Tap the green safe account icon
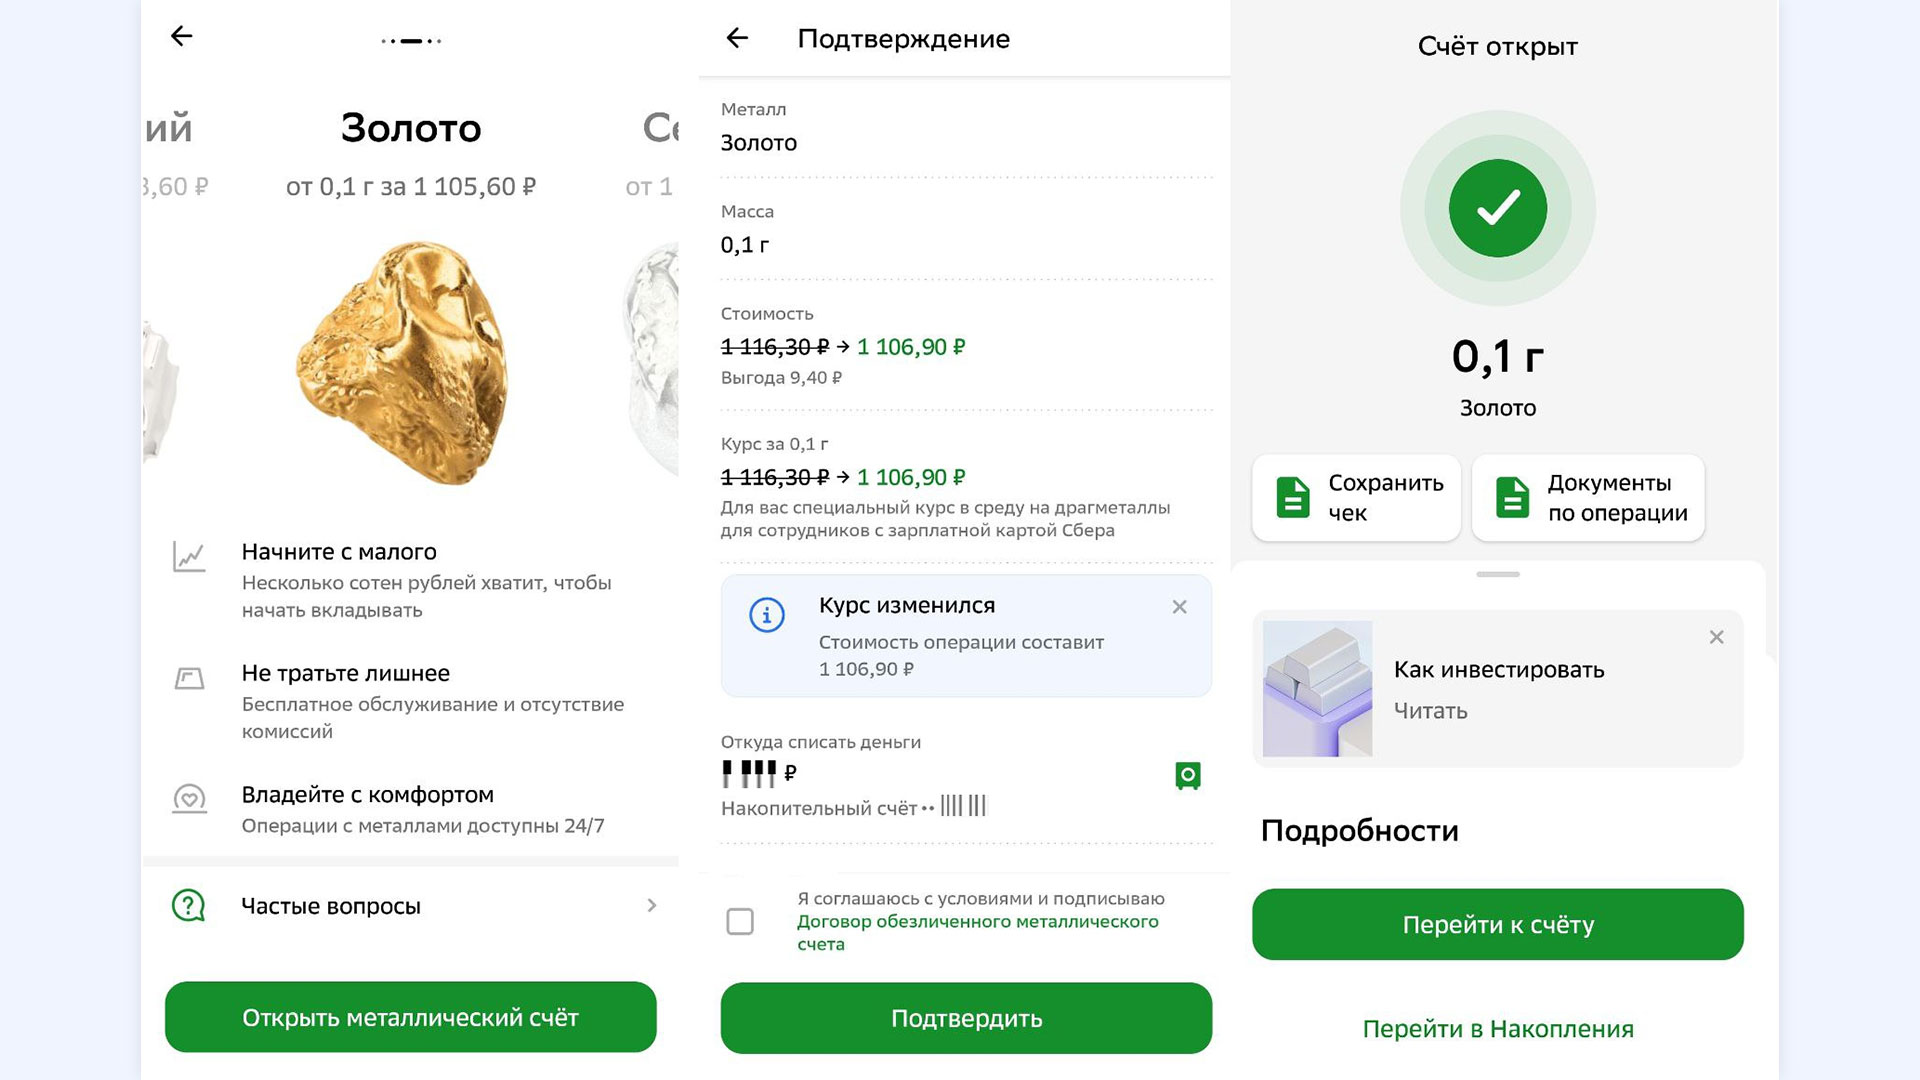The width and height of the screenshot is (1920, 1080). pos(1187,776)
